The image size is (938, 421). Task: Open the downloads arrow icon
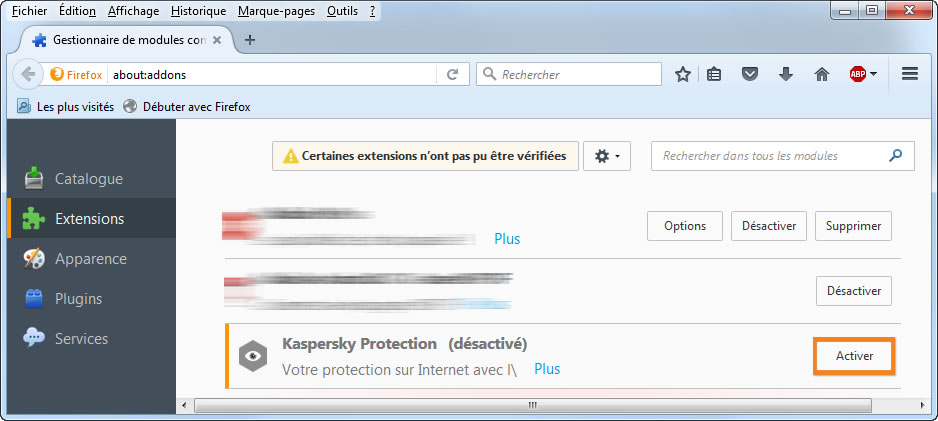coord(786,74)
